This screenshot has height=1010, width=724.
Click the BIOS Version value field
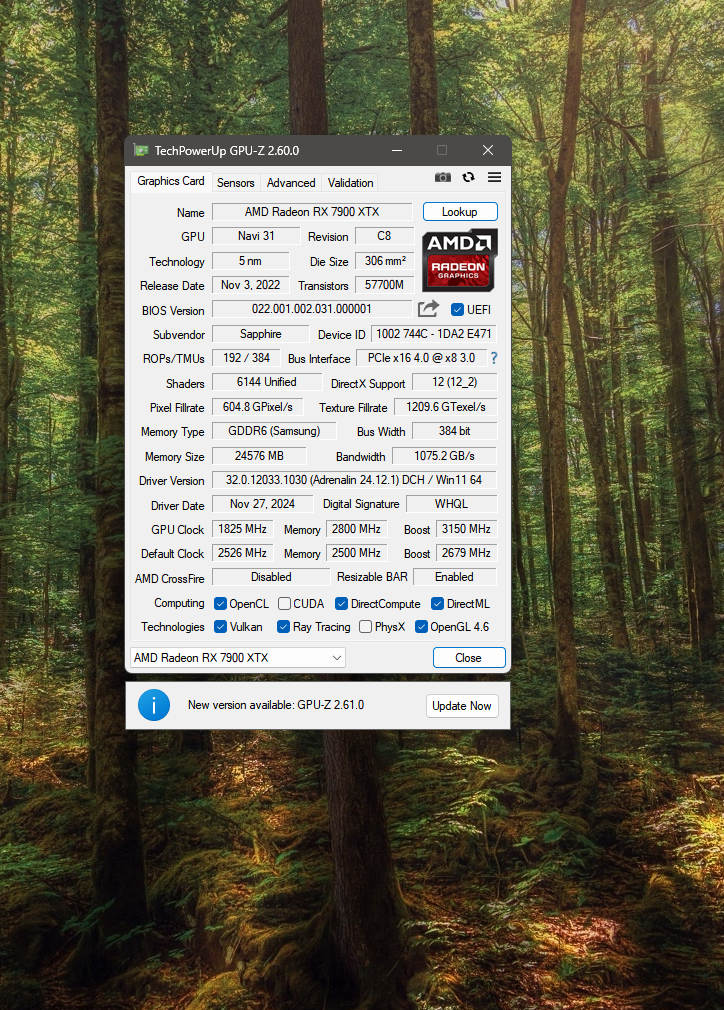312,309
